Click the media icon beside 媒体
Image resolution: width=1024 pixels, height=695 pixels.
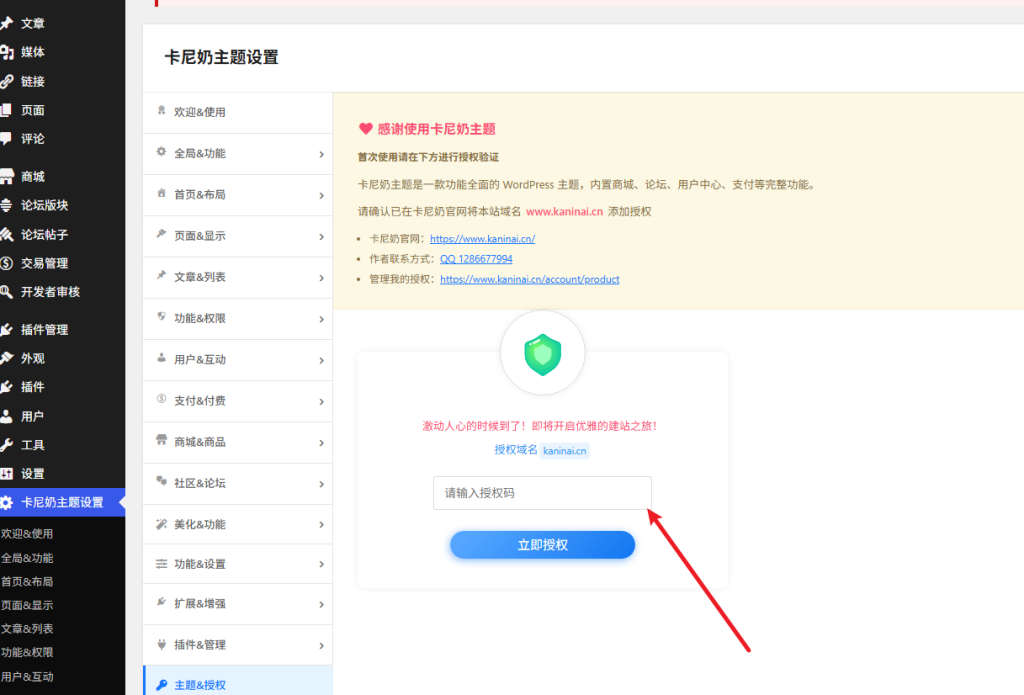7,52
